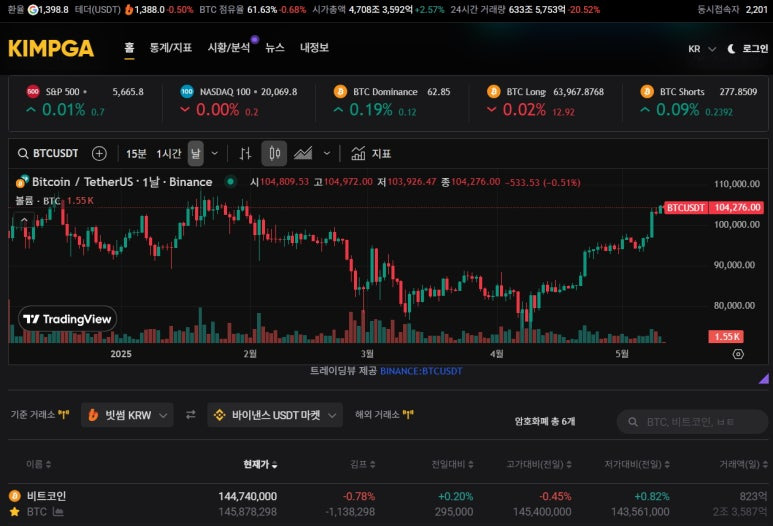Go to the 뉴스 page
773x526 pixels.
click(275, 47)
